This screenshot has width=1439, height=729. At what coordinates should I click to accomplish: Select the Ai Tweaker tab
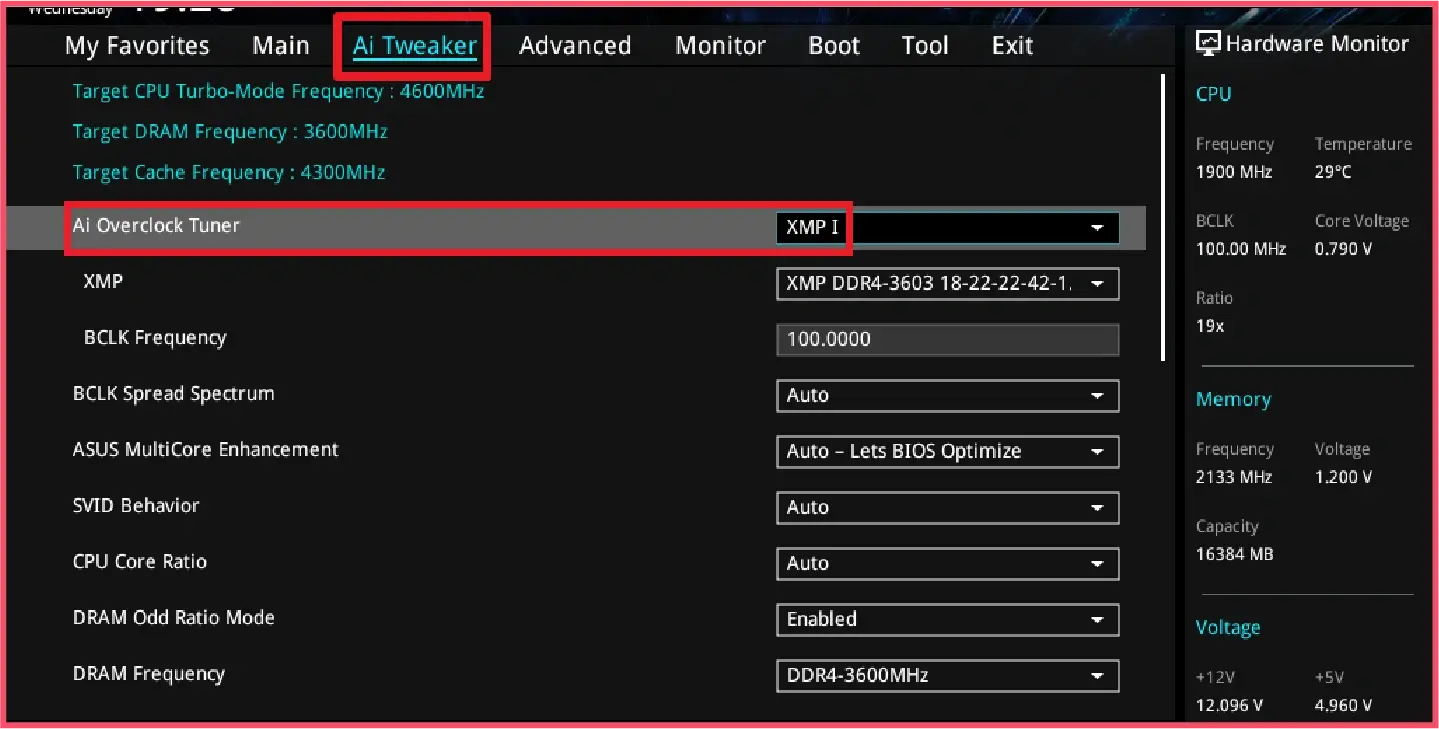click(x=414, y=46)
